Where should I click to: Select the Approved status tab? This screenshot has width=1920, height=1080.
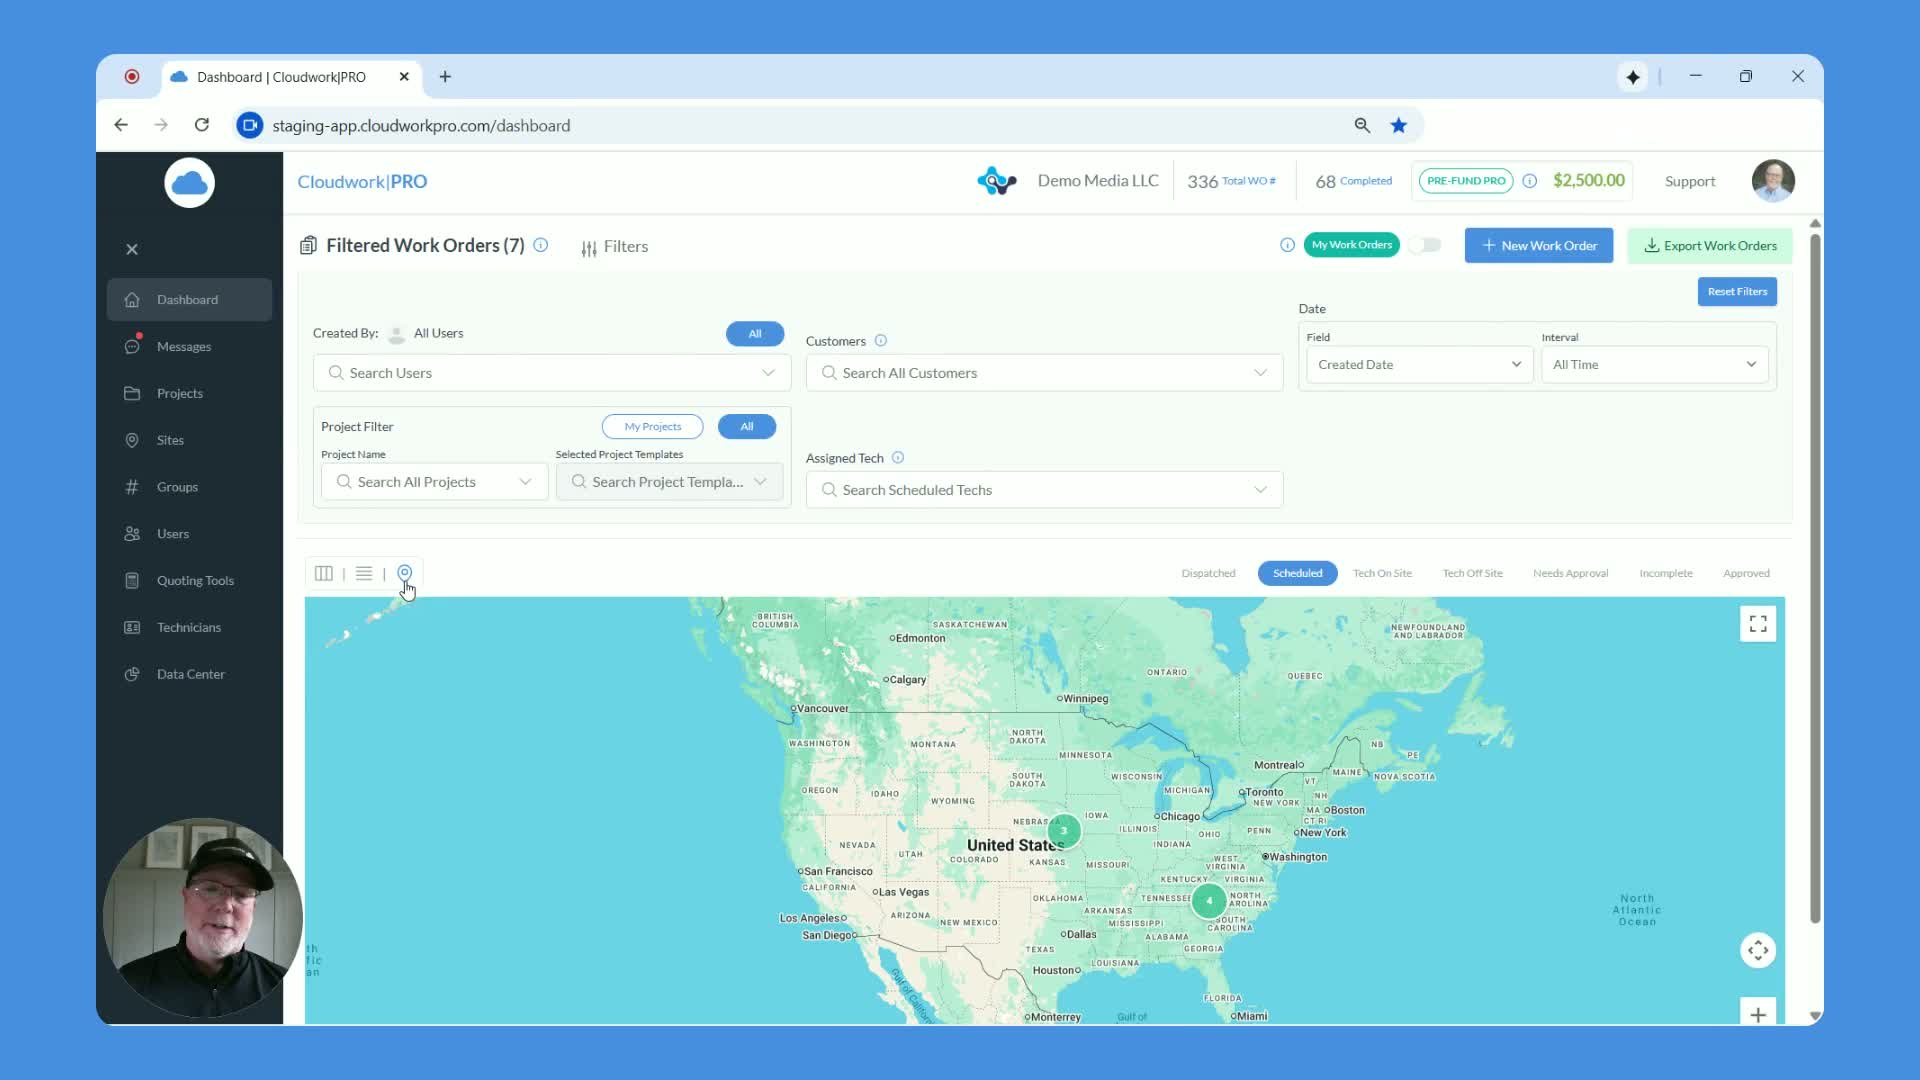click(x=1746, y=574)
